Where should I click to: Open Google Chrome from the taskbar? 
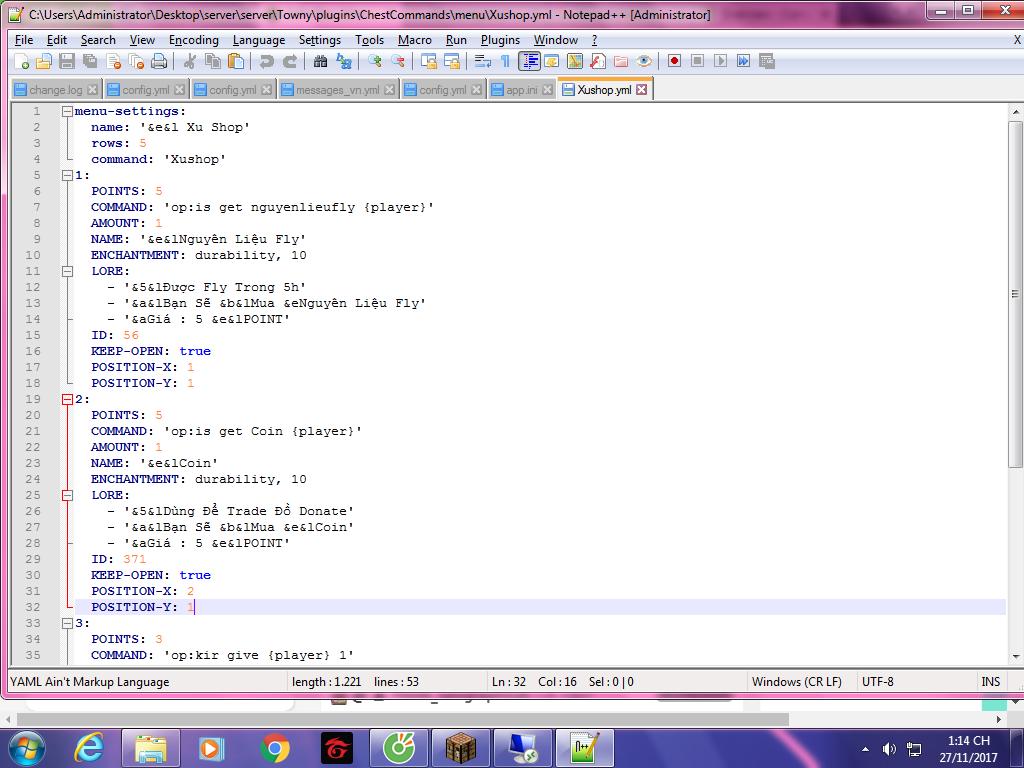click(275, 747)
